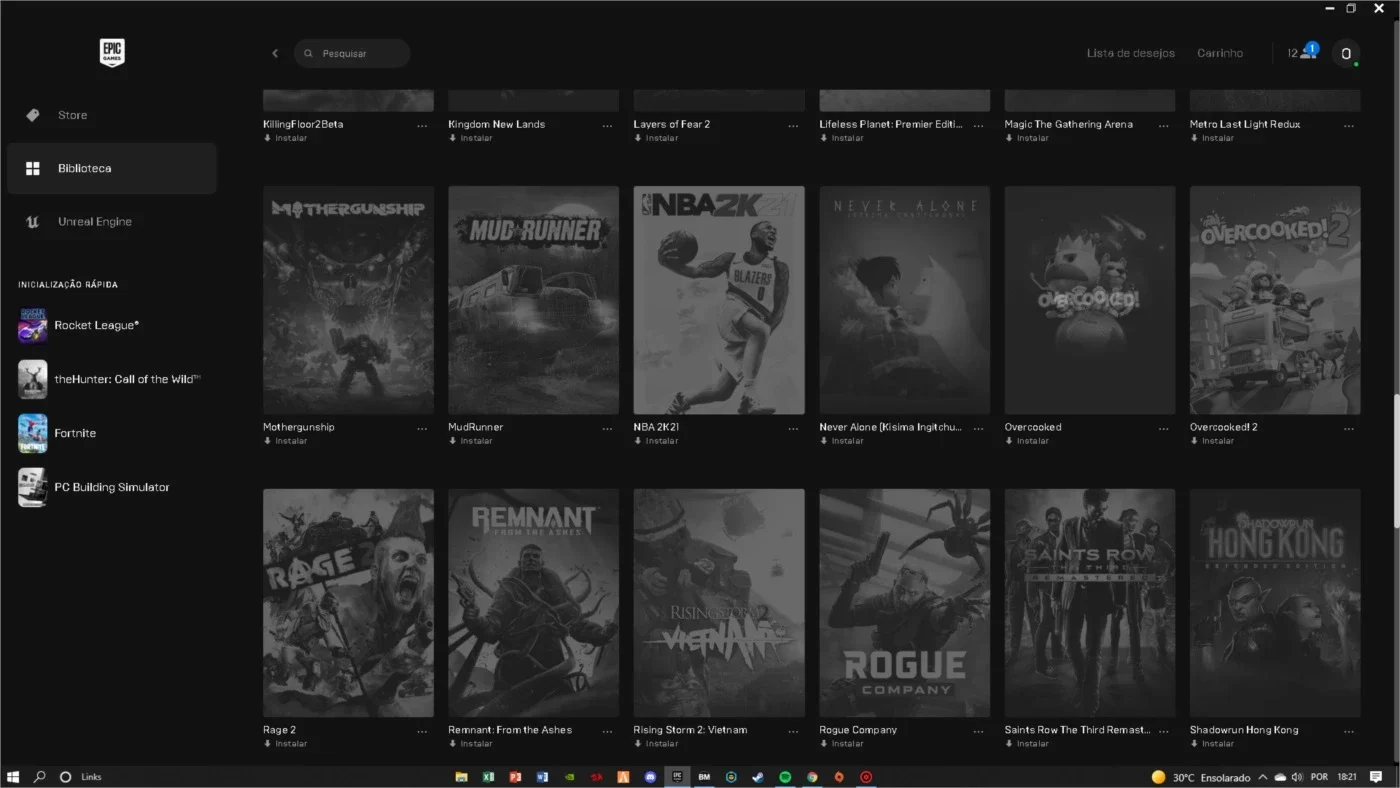Click Instalar under MudRunner

point(471,441)
